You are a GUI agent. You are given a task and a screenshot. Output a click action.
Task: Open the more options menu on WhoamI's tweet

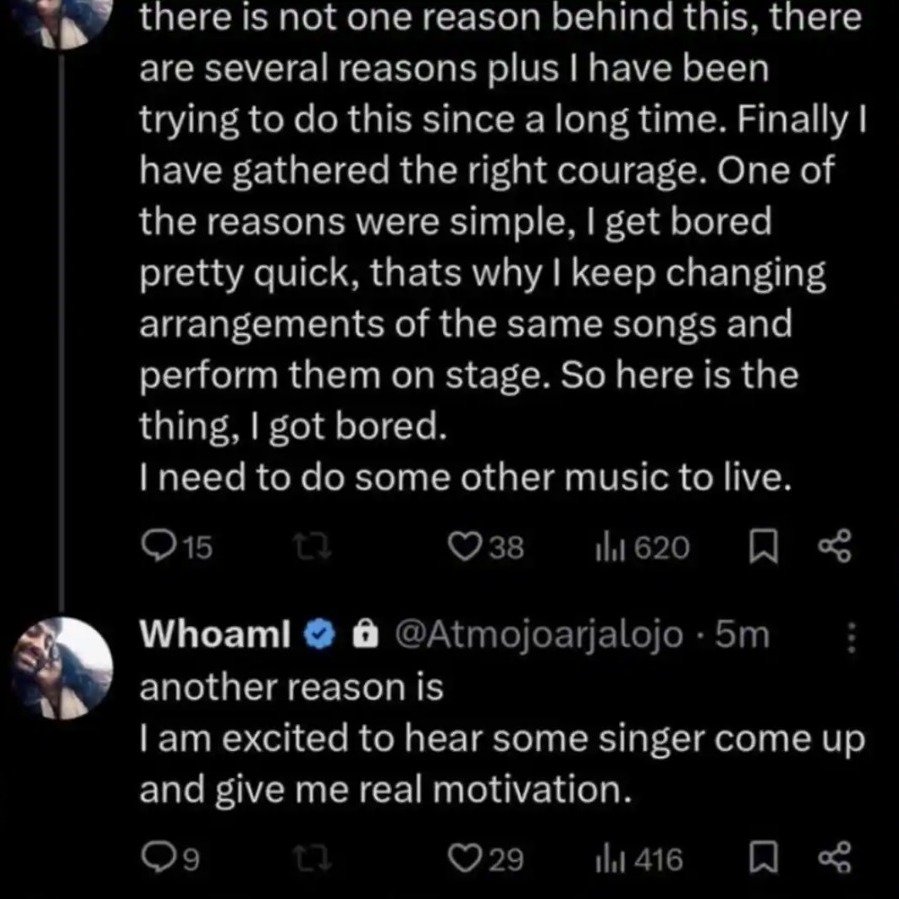(851, 637)
